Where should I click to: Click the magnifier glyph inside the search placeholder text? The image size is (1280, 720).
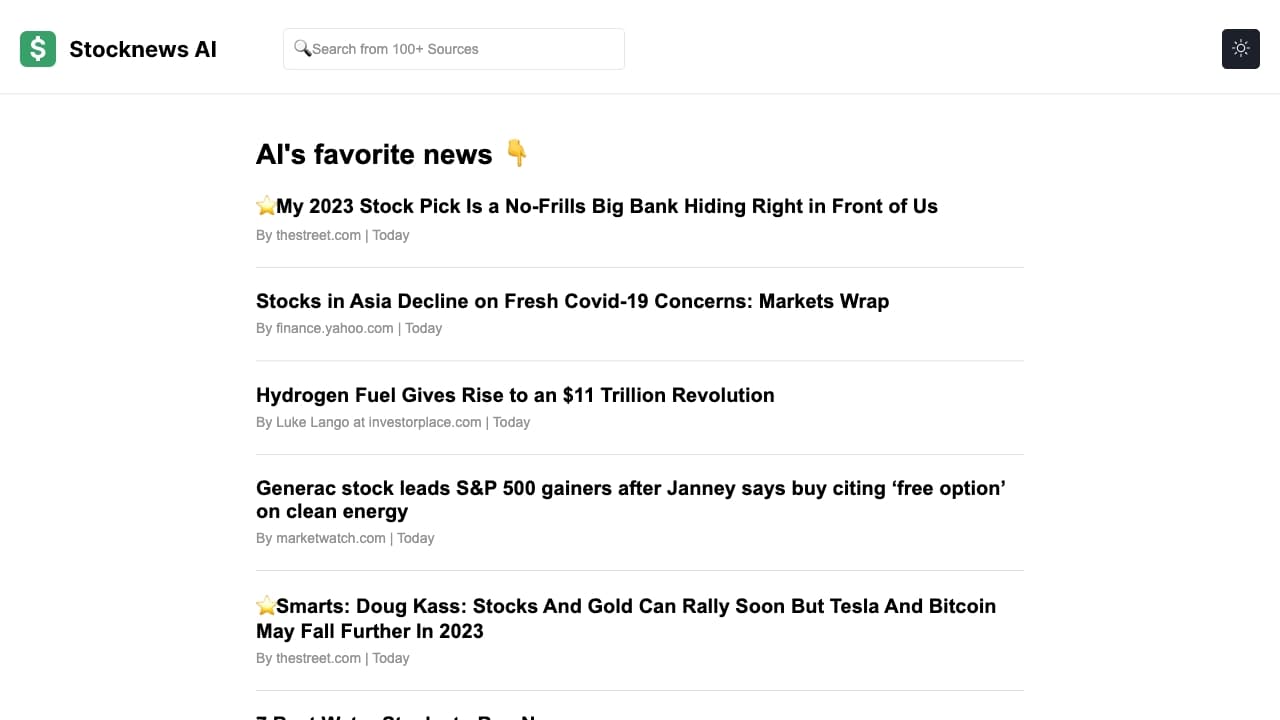pos(304,48)
